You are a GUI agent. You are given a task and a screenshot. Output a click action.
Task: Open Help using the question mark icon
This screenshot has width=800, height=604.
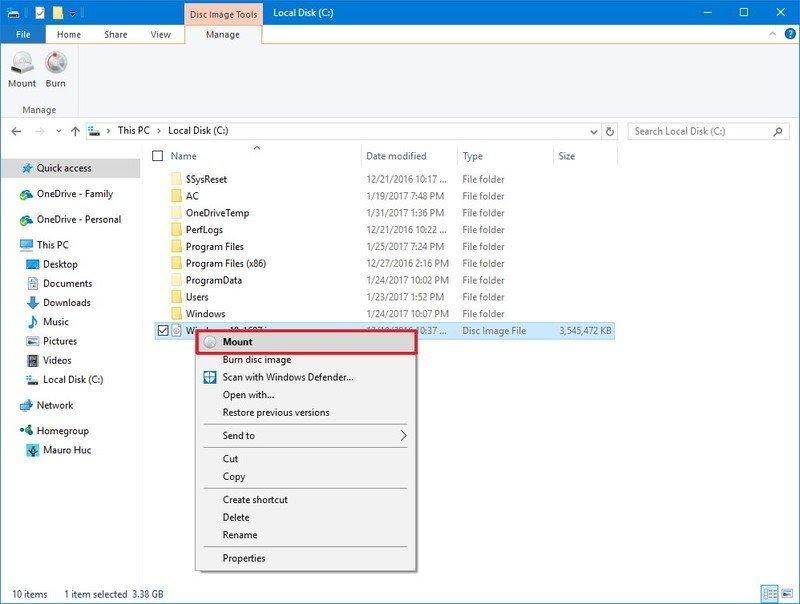pyautogui.click(x=787, y=34)
